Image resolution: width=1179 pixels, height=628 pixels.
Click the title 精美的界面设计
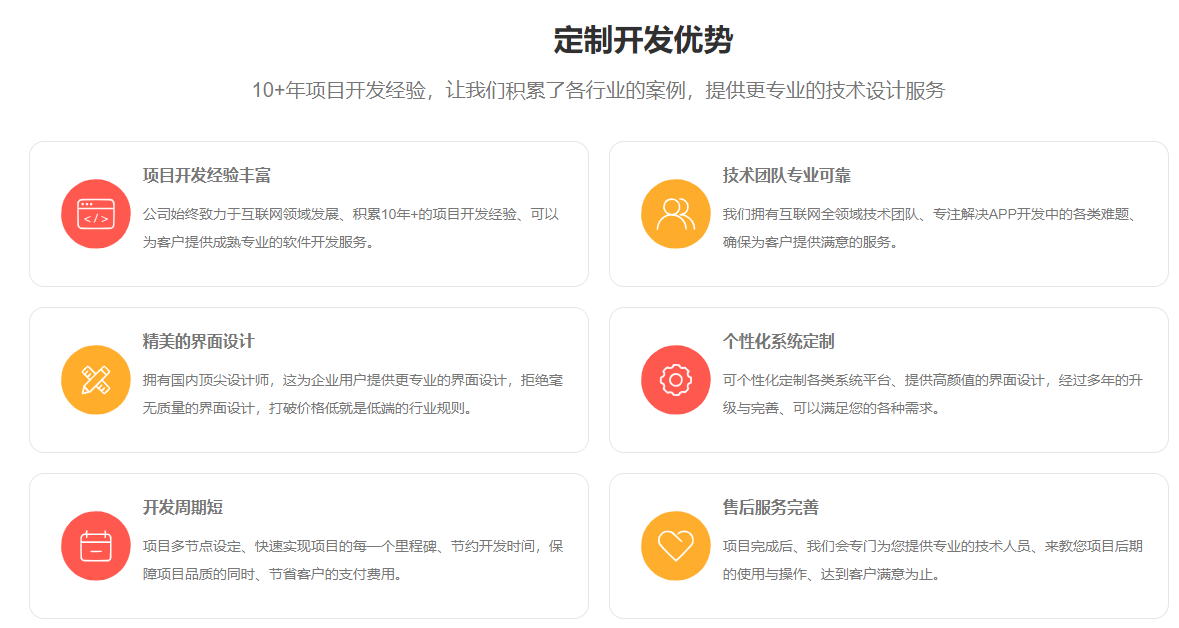point(199,341)
